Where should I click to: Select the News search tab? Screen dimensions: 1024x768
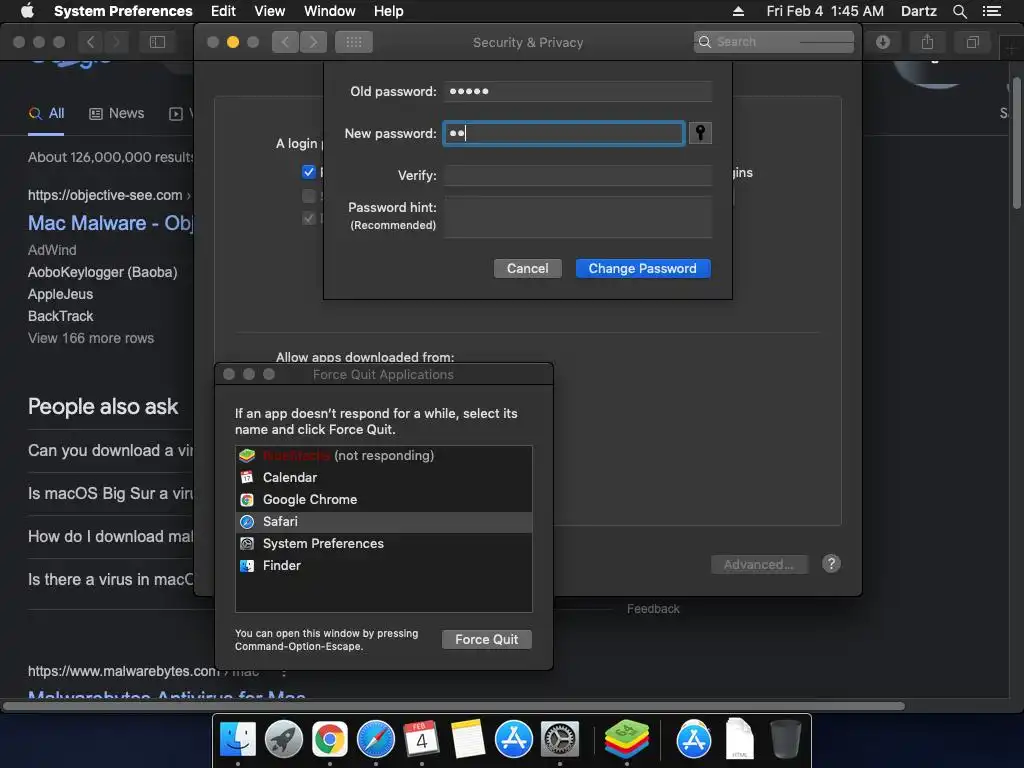[x=116, y=114]
